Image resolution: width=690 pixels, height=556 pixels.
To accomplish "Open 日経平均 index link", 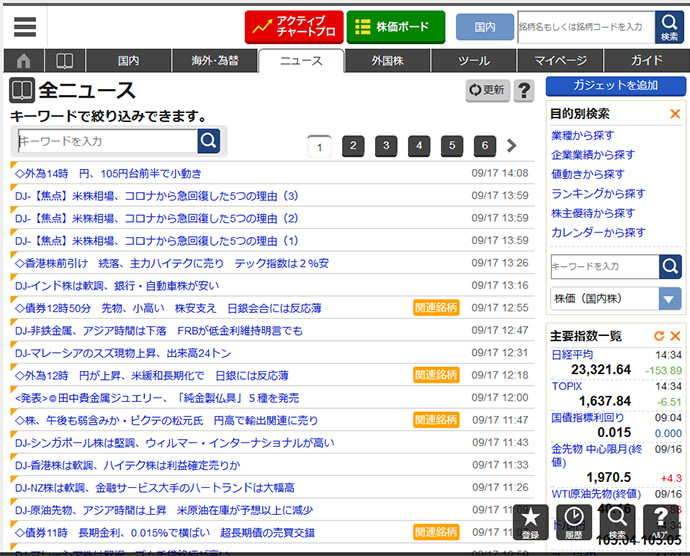I will click(x=572, y=355).
